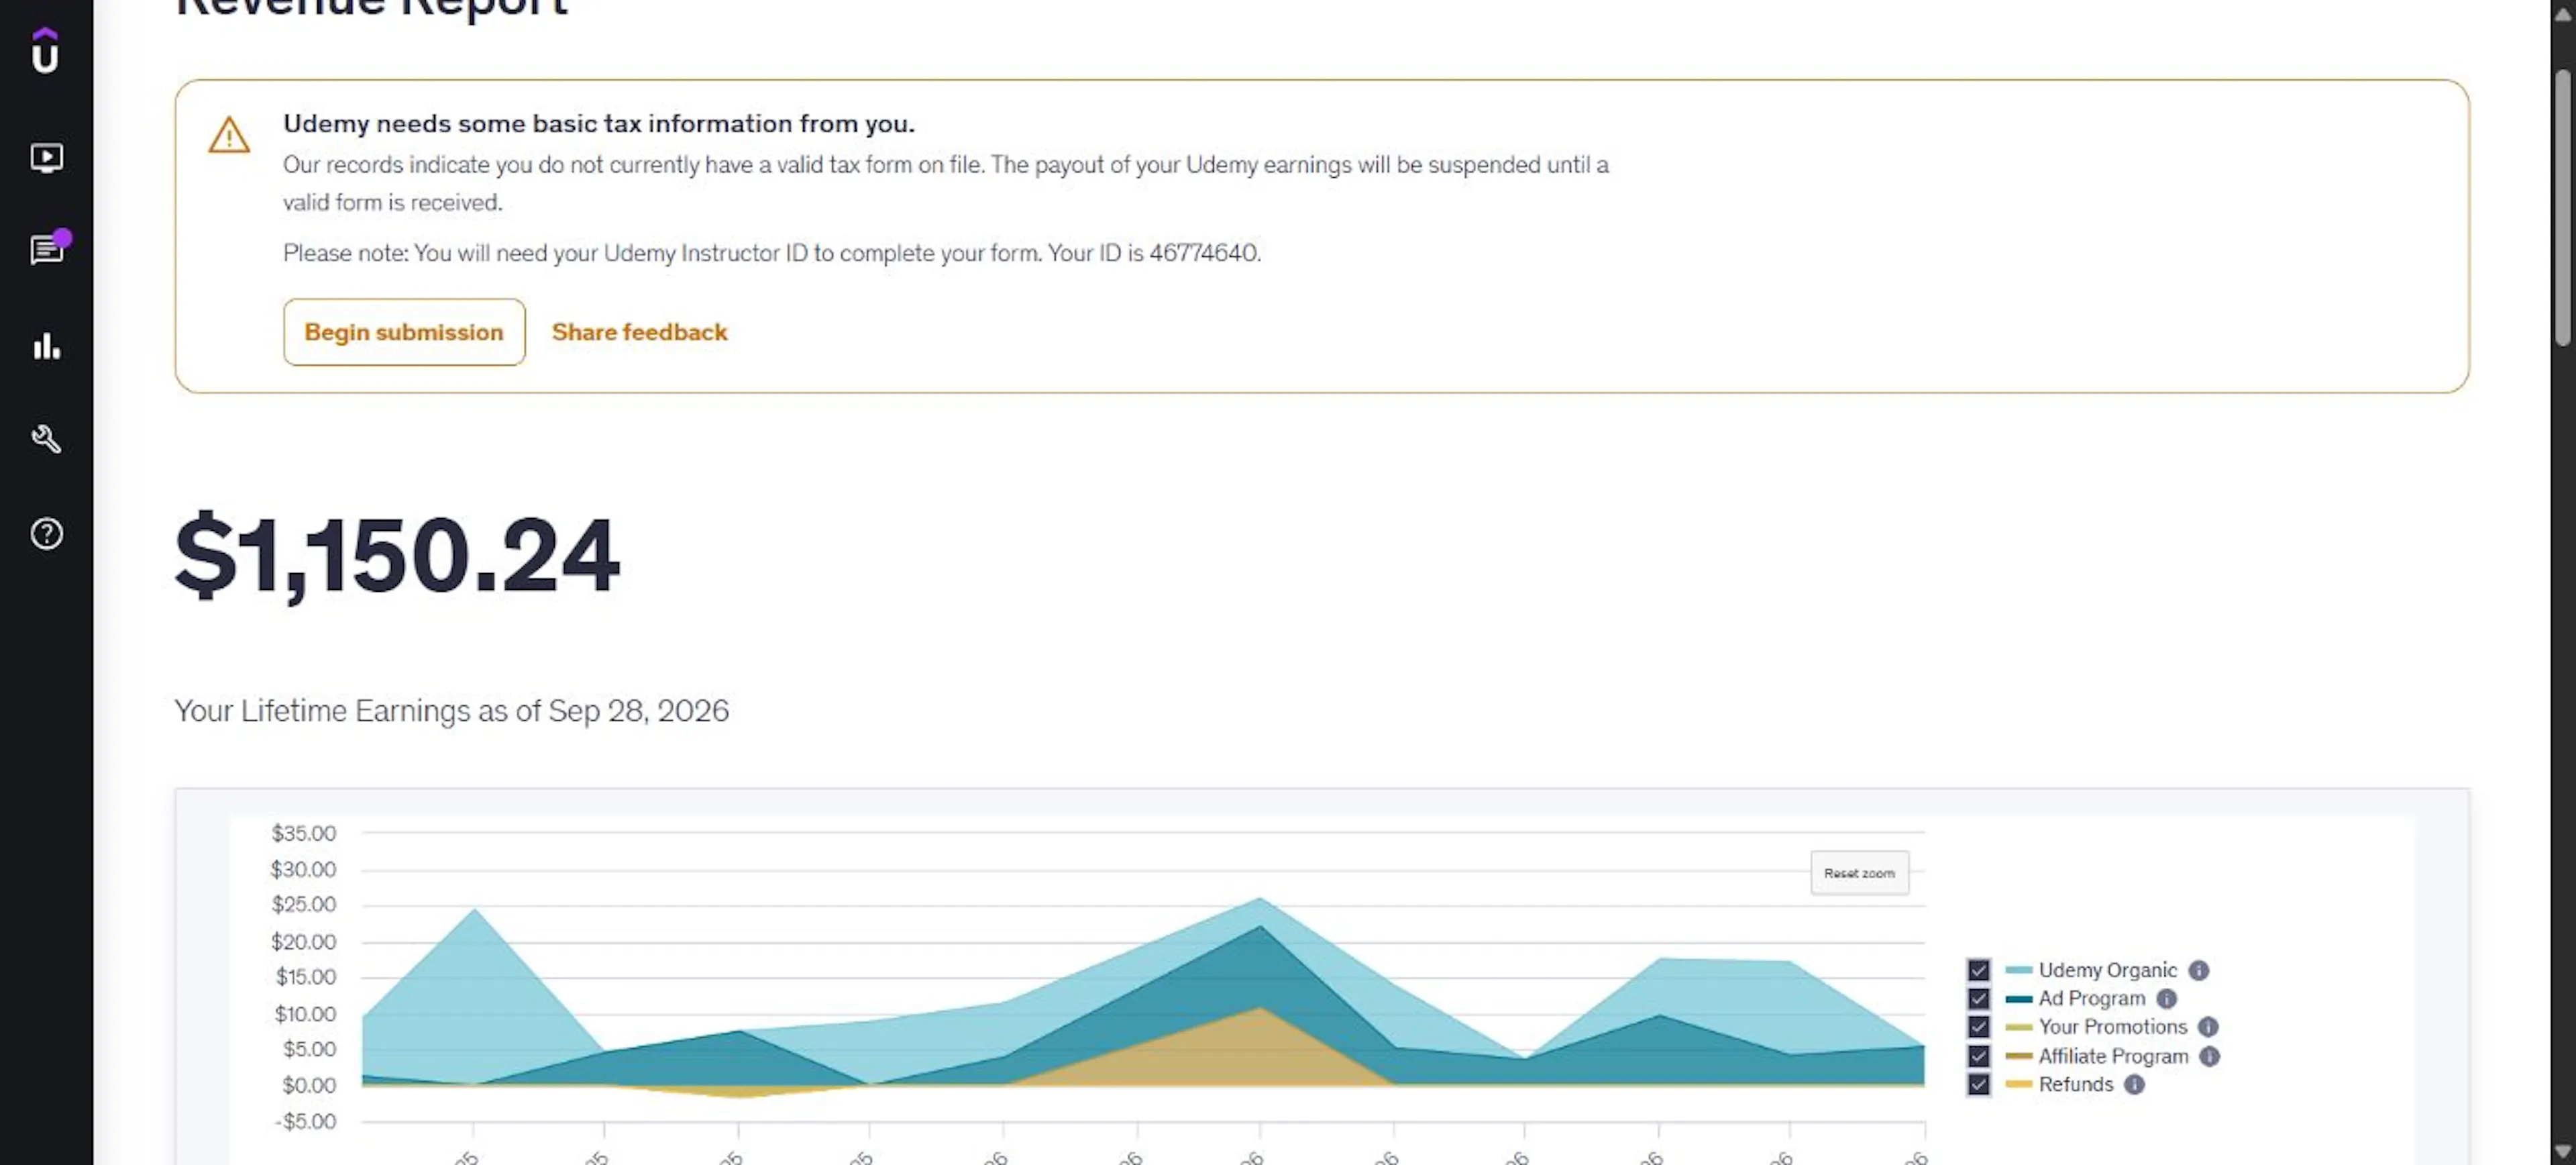Uncheck the Refunds series checkbox

(x=1978, y=1084)
